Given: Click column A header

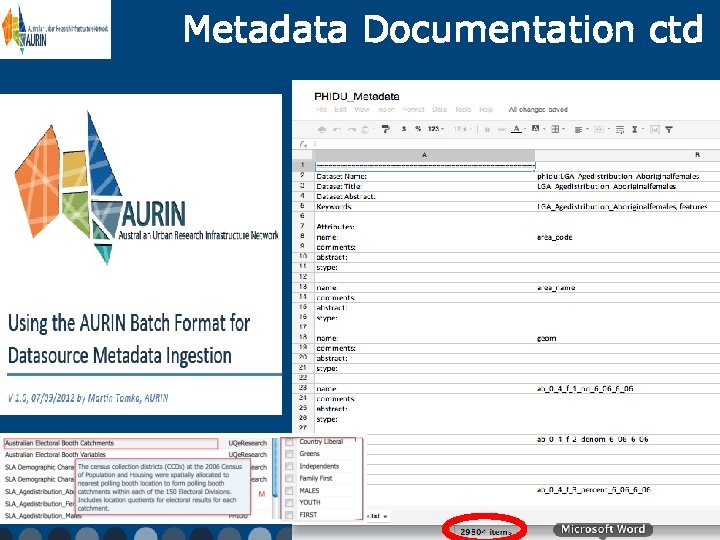Looking at the screenshot, I should 425,155.
